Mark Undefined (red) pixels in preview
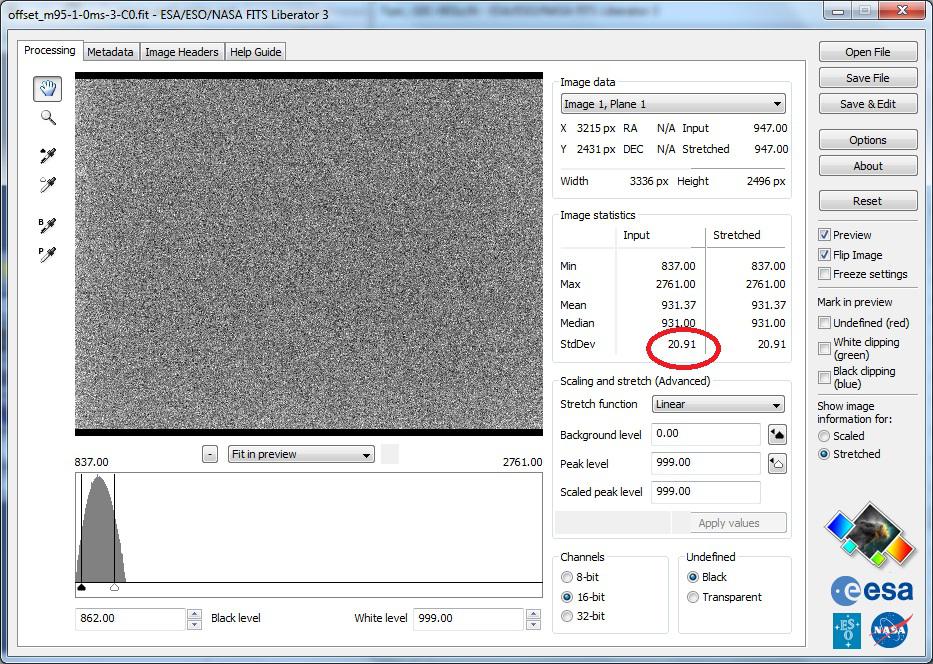933x664 pixels. pyautogui.click(x=824, y=322)
